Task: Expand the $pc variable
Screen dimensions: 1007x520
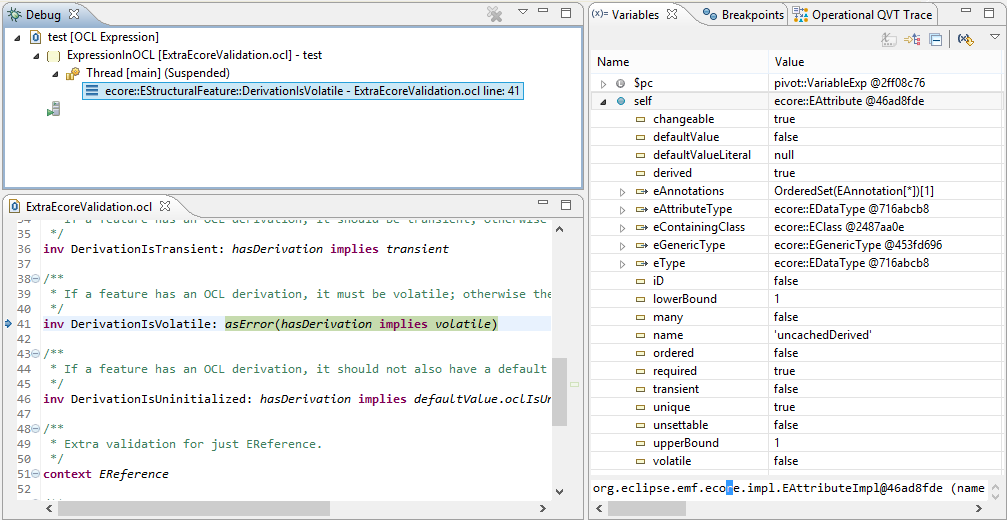Action: [x=603, y=83]
